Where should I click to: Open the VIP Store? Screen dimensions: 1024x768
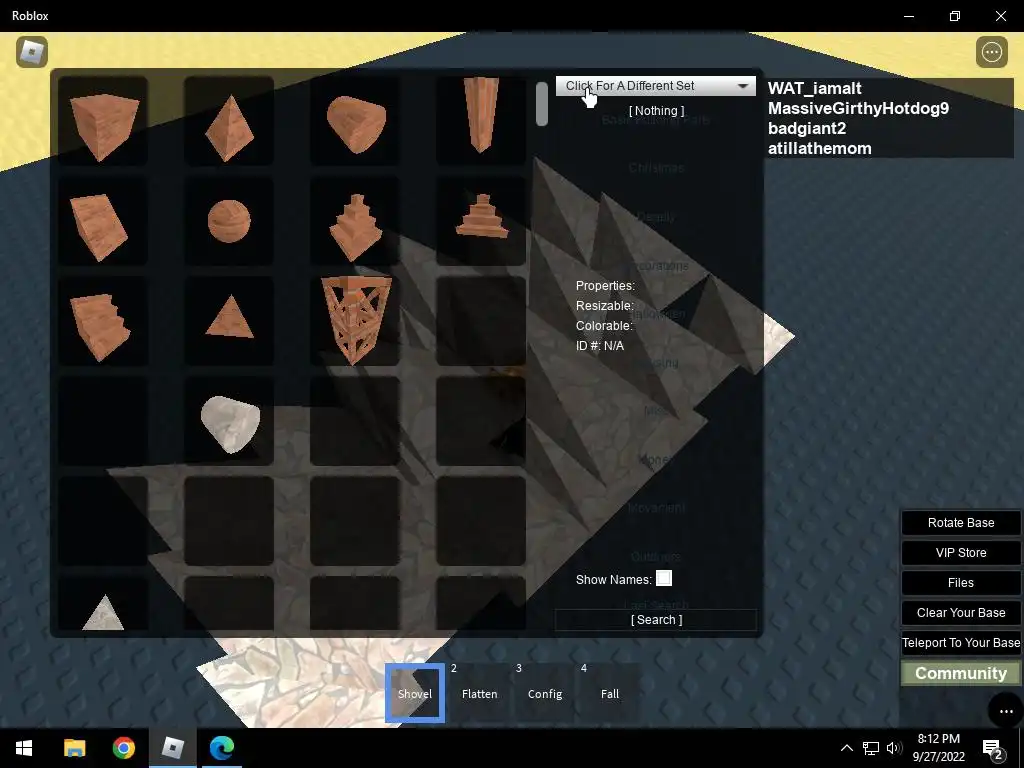pos(961,552)
